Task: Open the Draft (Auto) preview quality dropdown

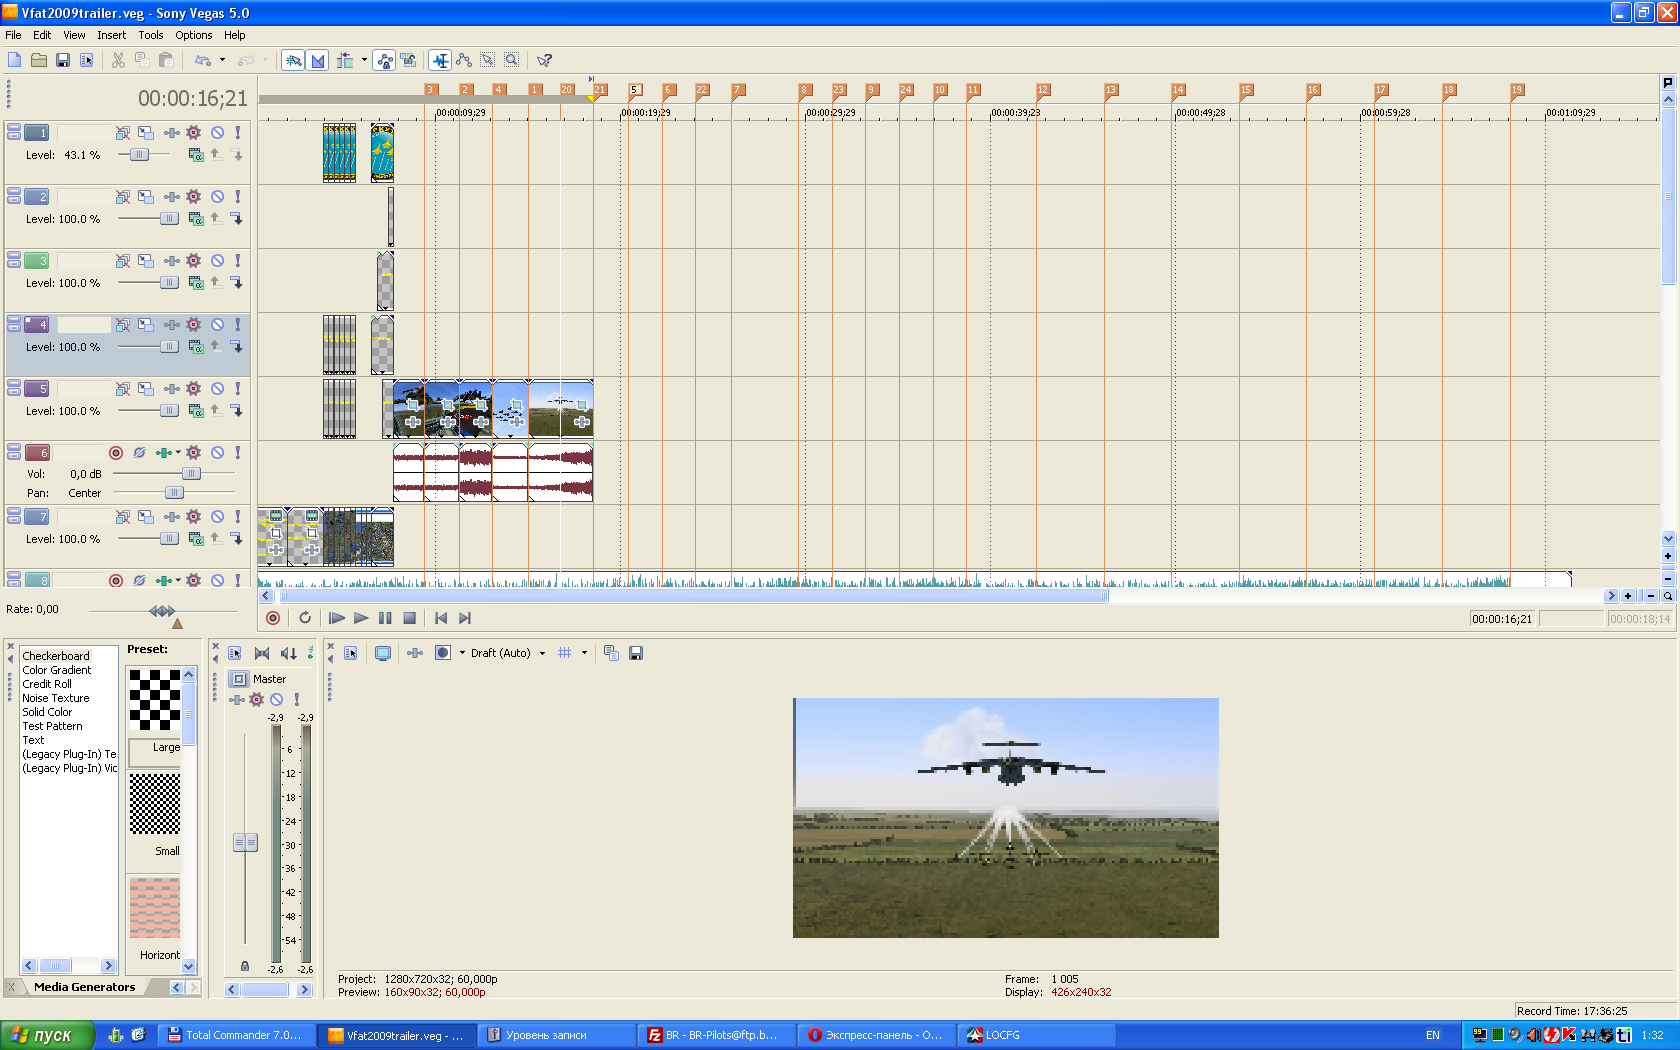Action: (542, 653)
